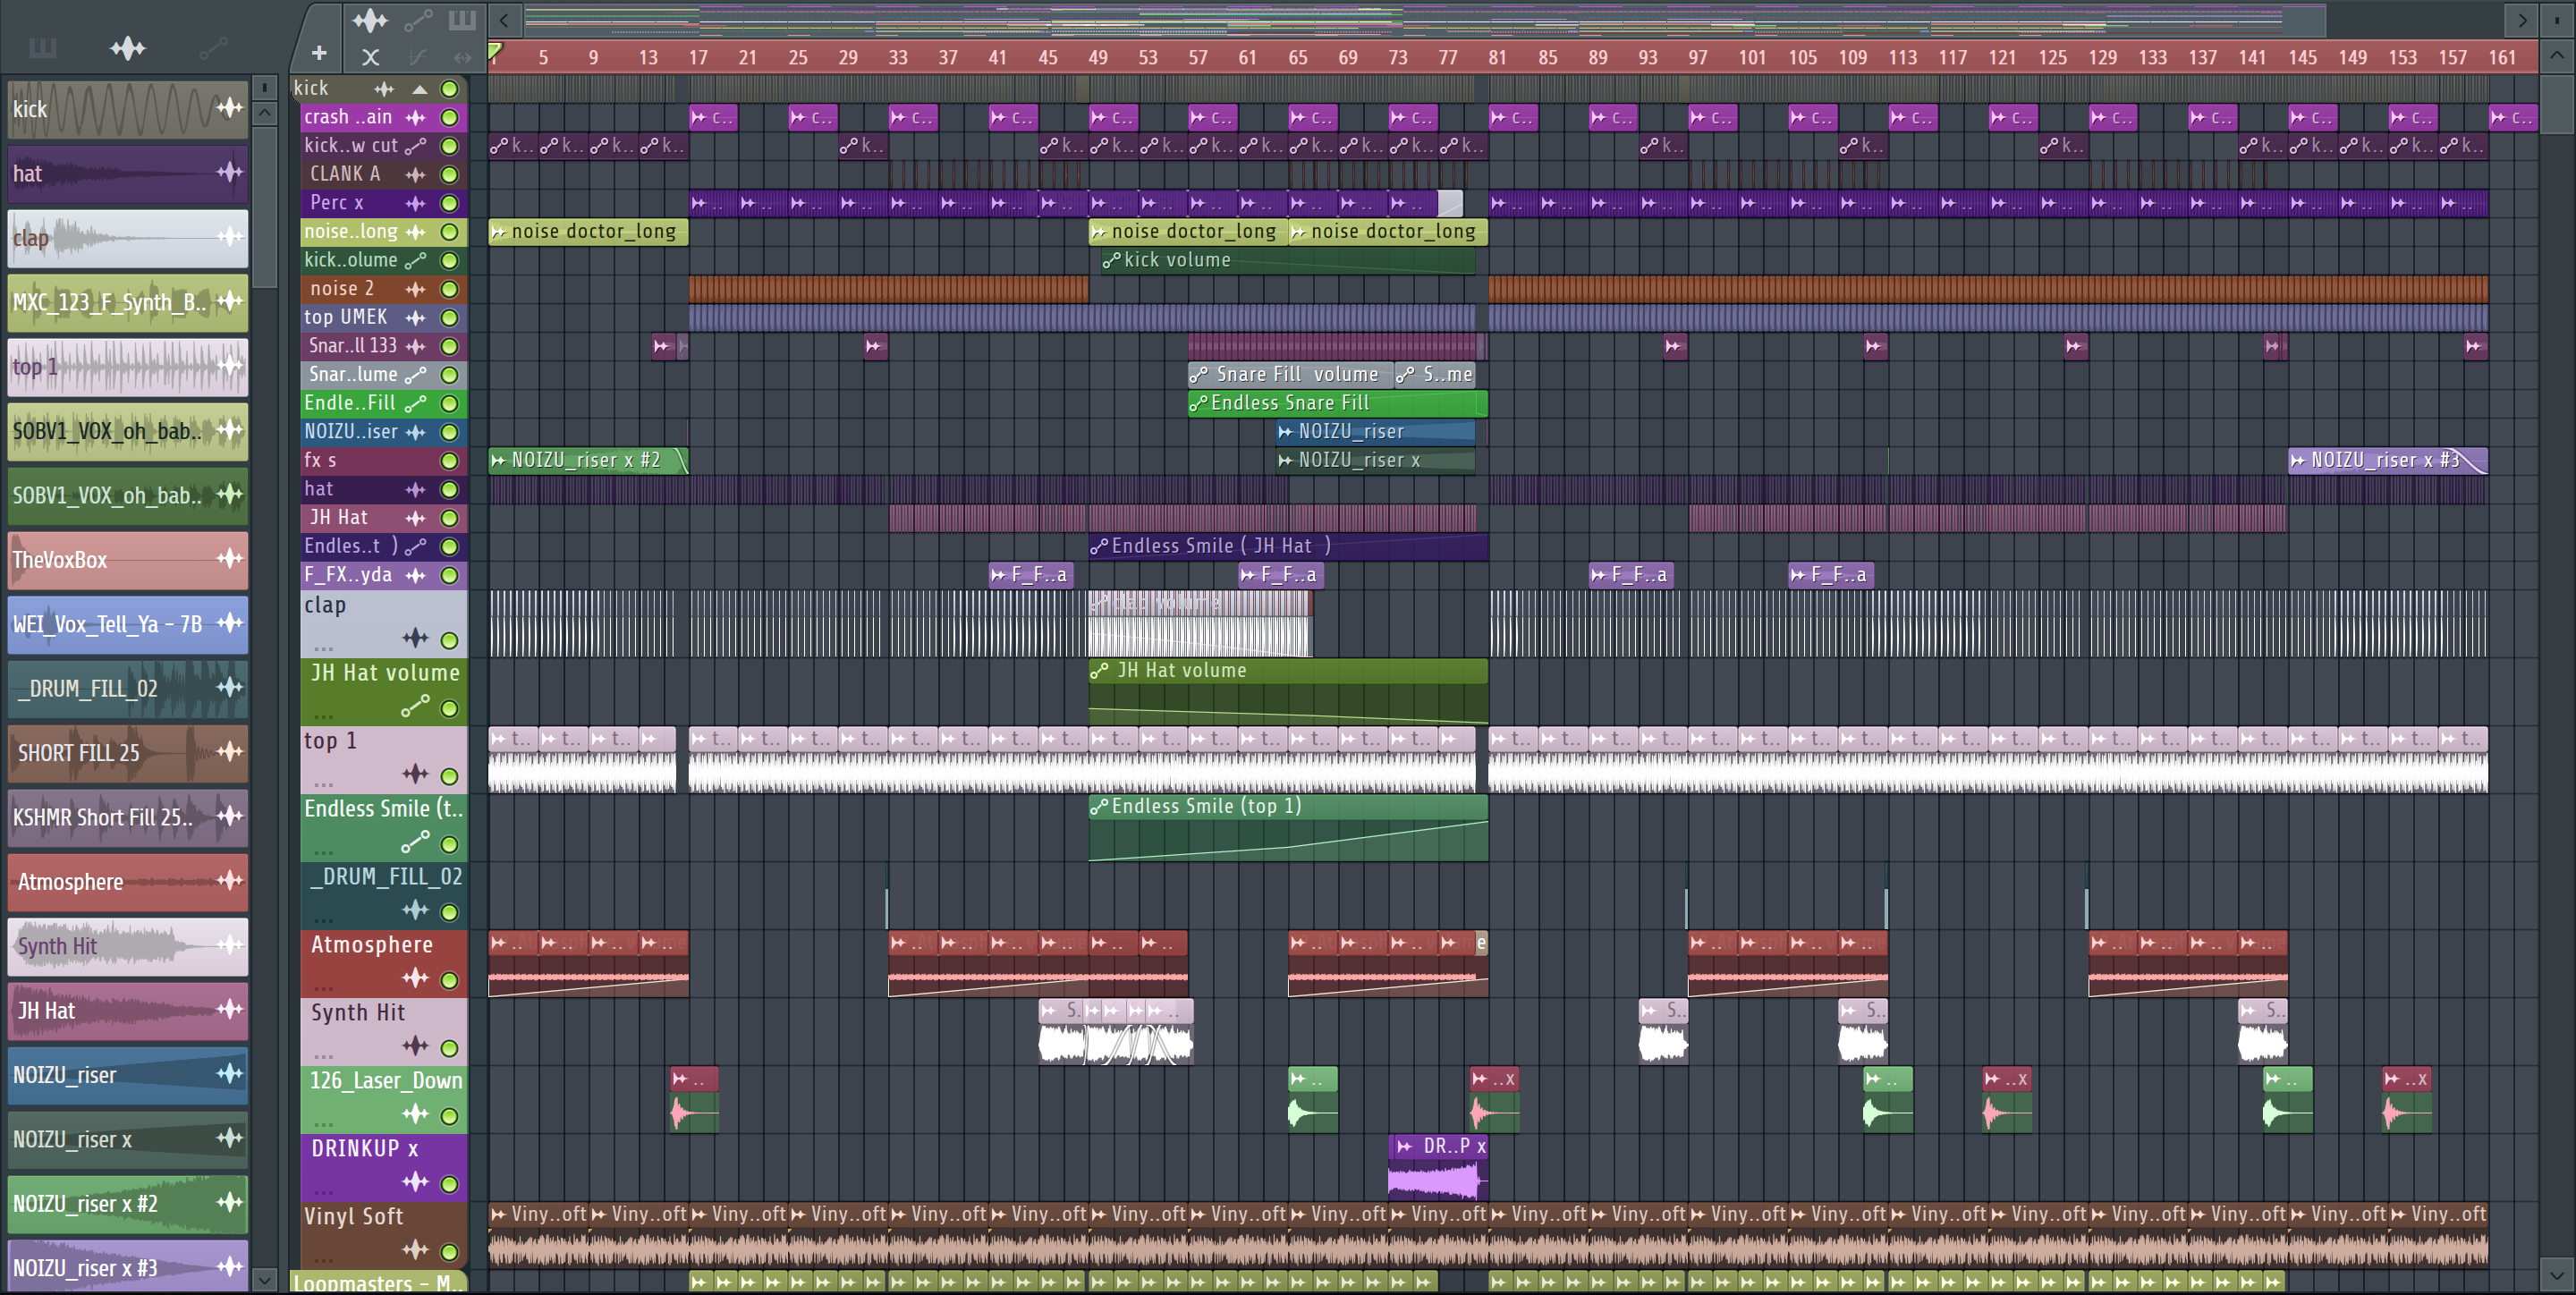Open clip menu of Endless Snare Fill clip
The width and height of the screenshot is (2576, 1295).
1198,403
